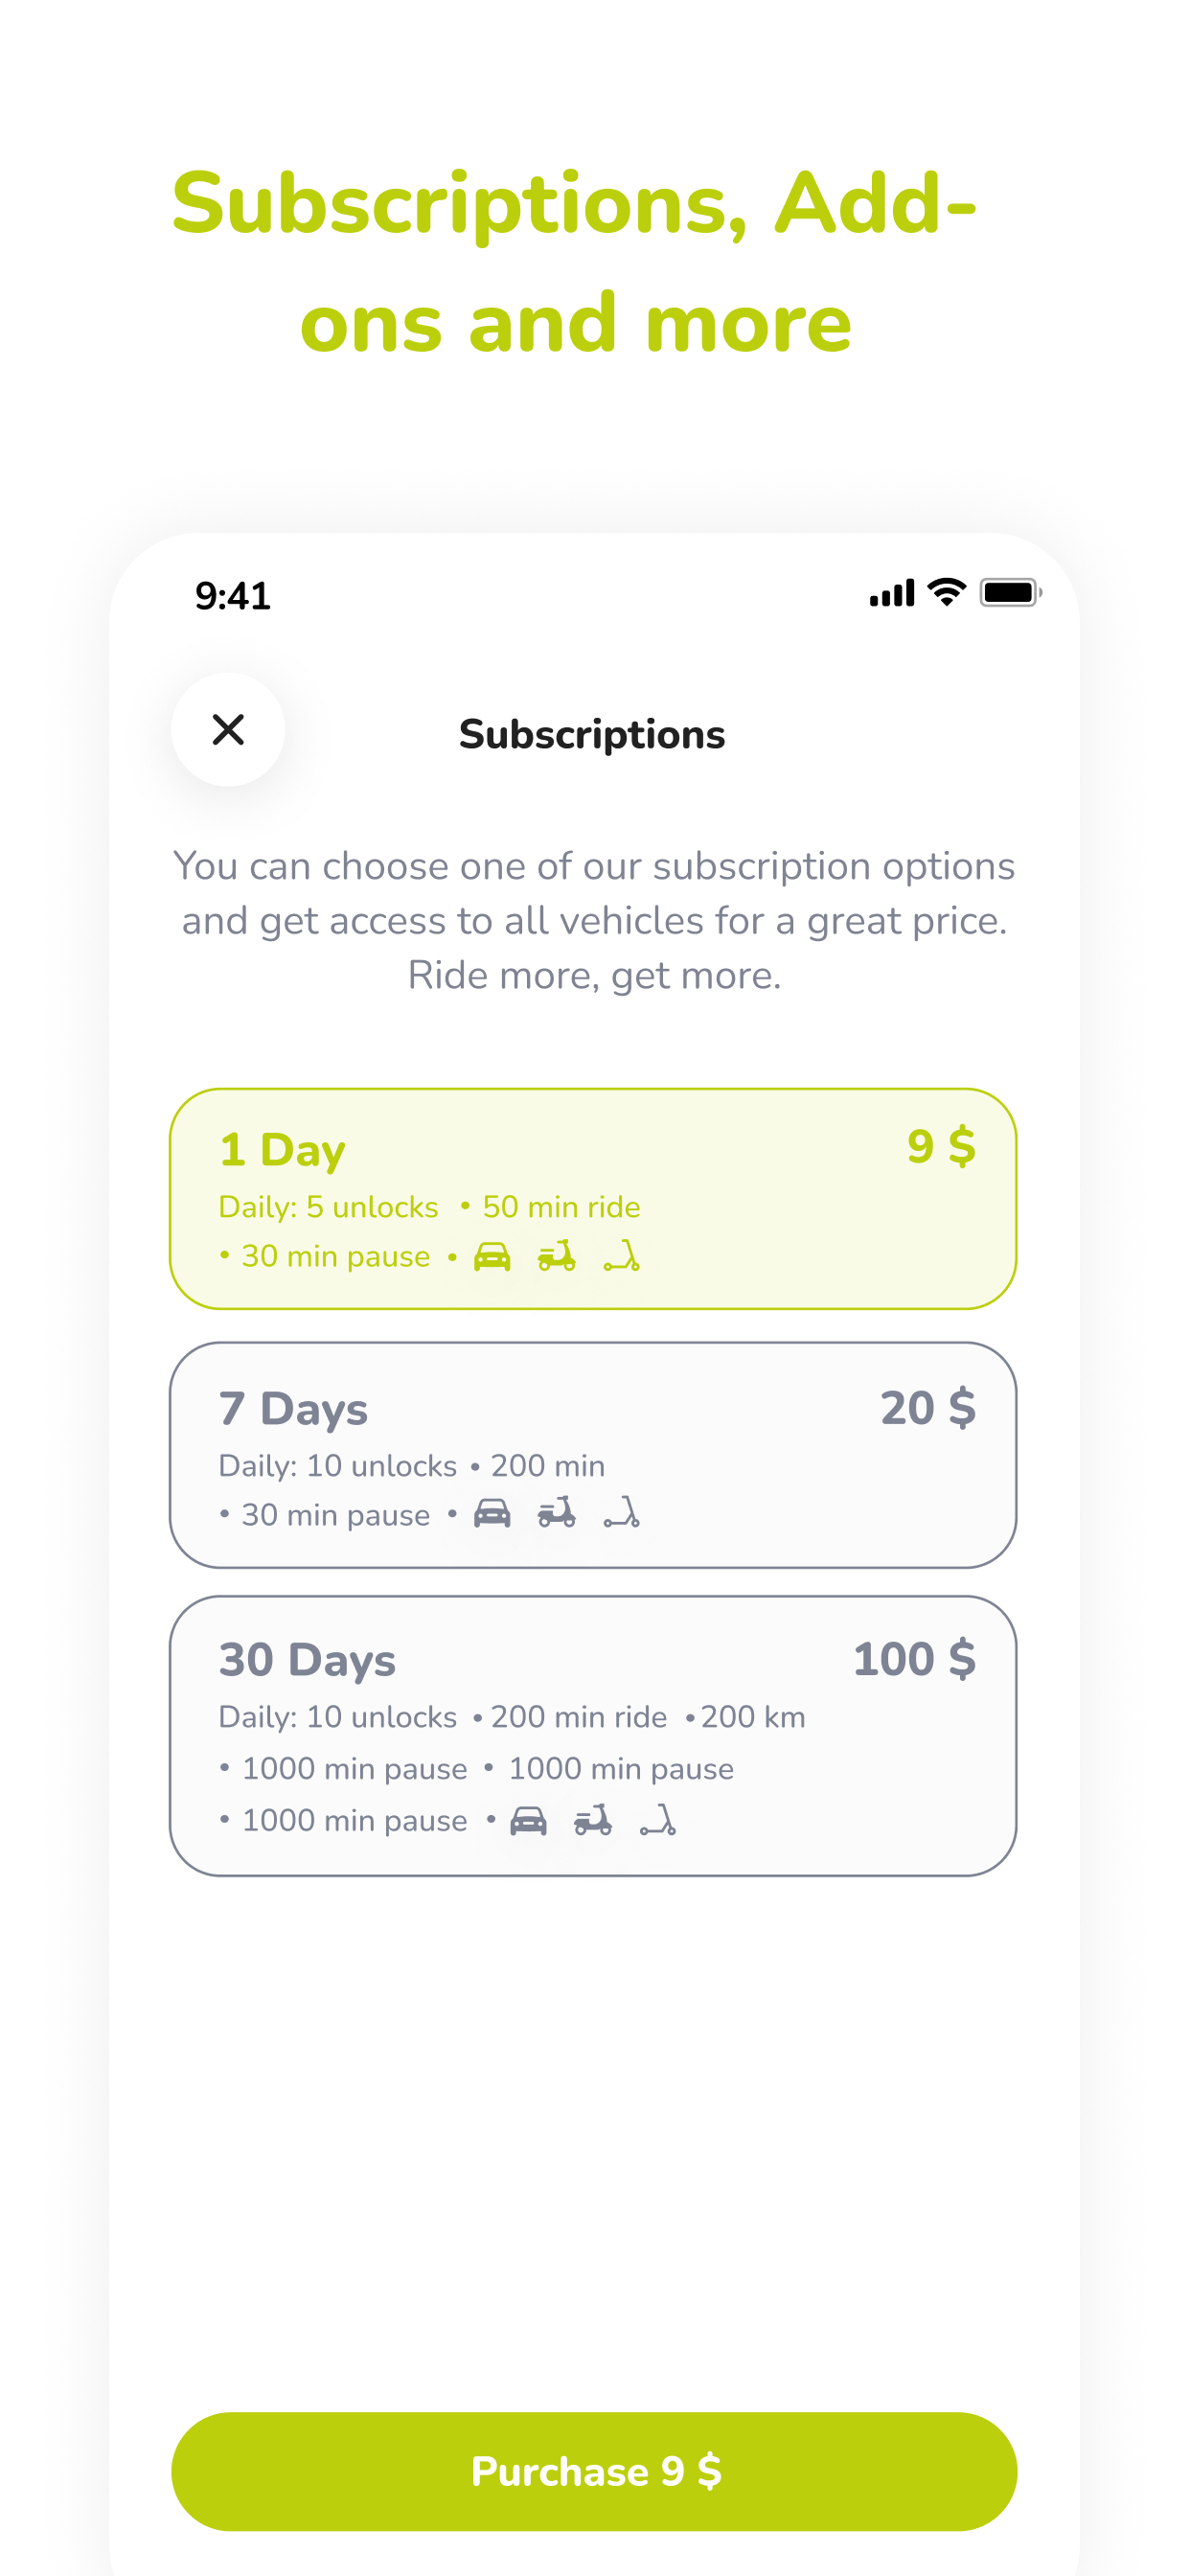Image resolution: width=1190 pixels, height=2576 pixels.
Task: Click the car icon in 1 Day plan
Action: tap(492, 1256)
